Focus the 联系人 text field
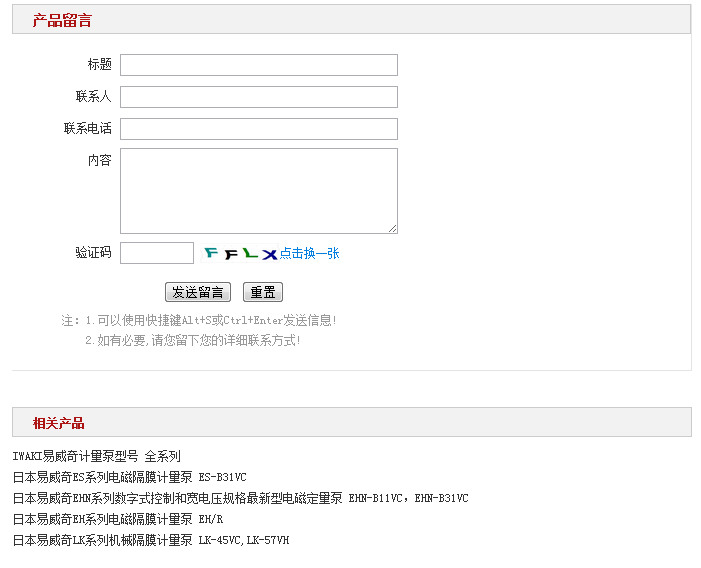The width and height of the screenshot is (701, 568). pos(259,97)
